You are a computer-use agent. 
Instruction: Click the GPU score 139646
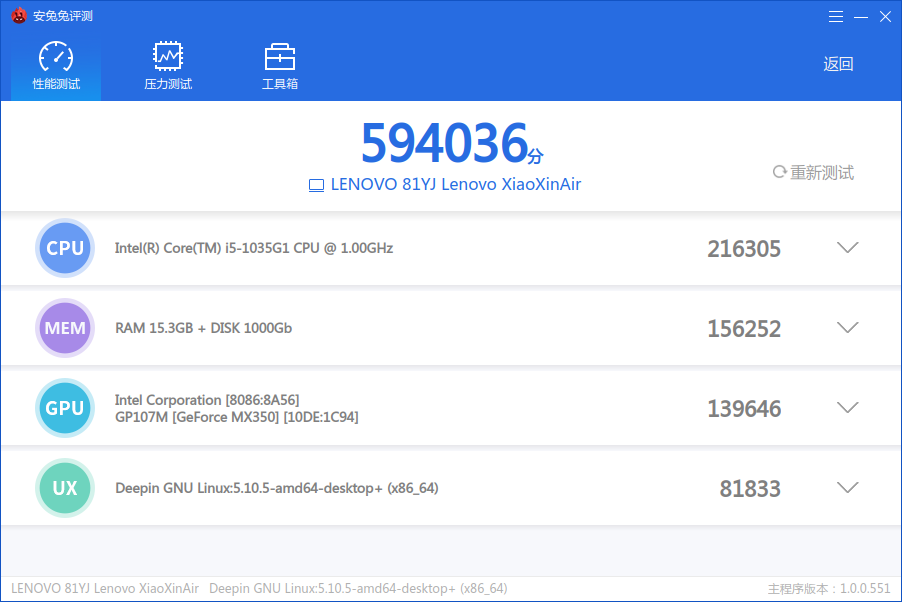click(744, 409)
